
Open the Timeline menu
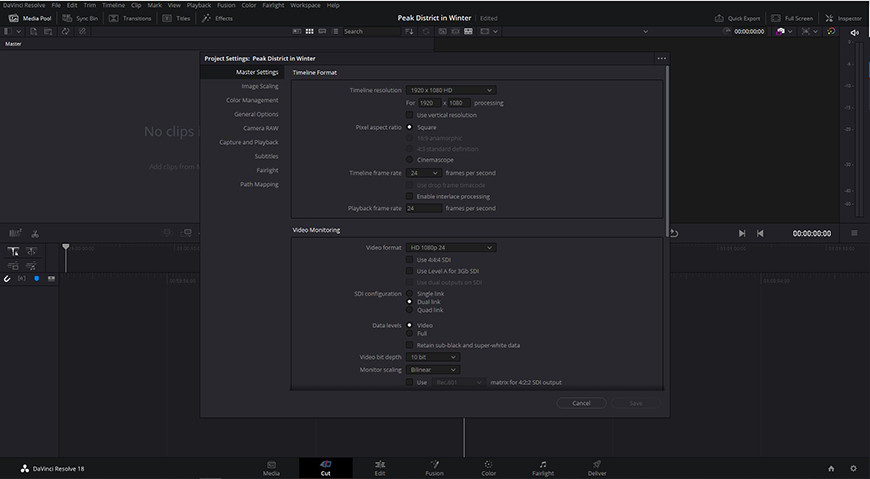point(113,5)
